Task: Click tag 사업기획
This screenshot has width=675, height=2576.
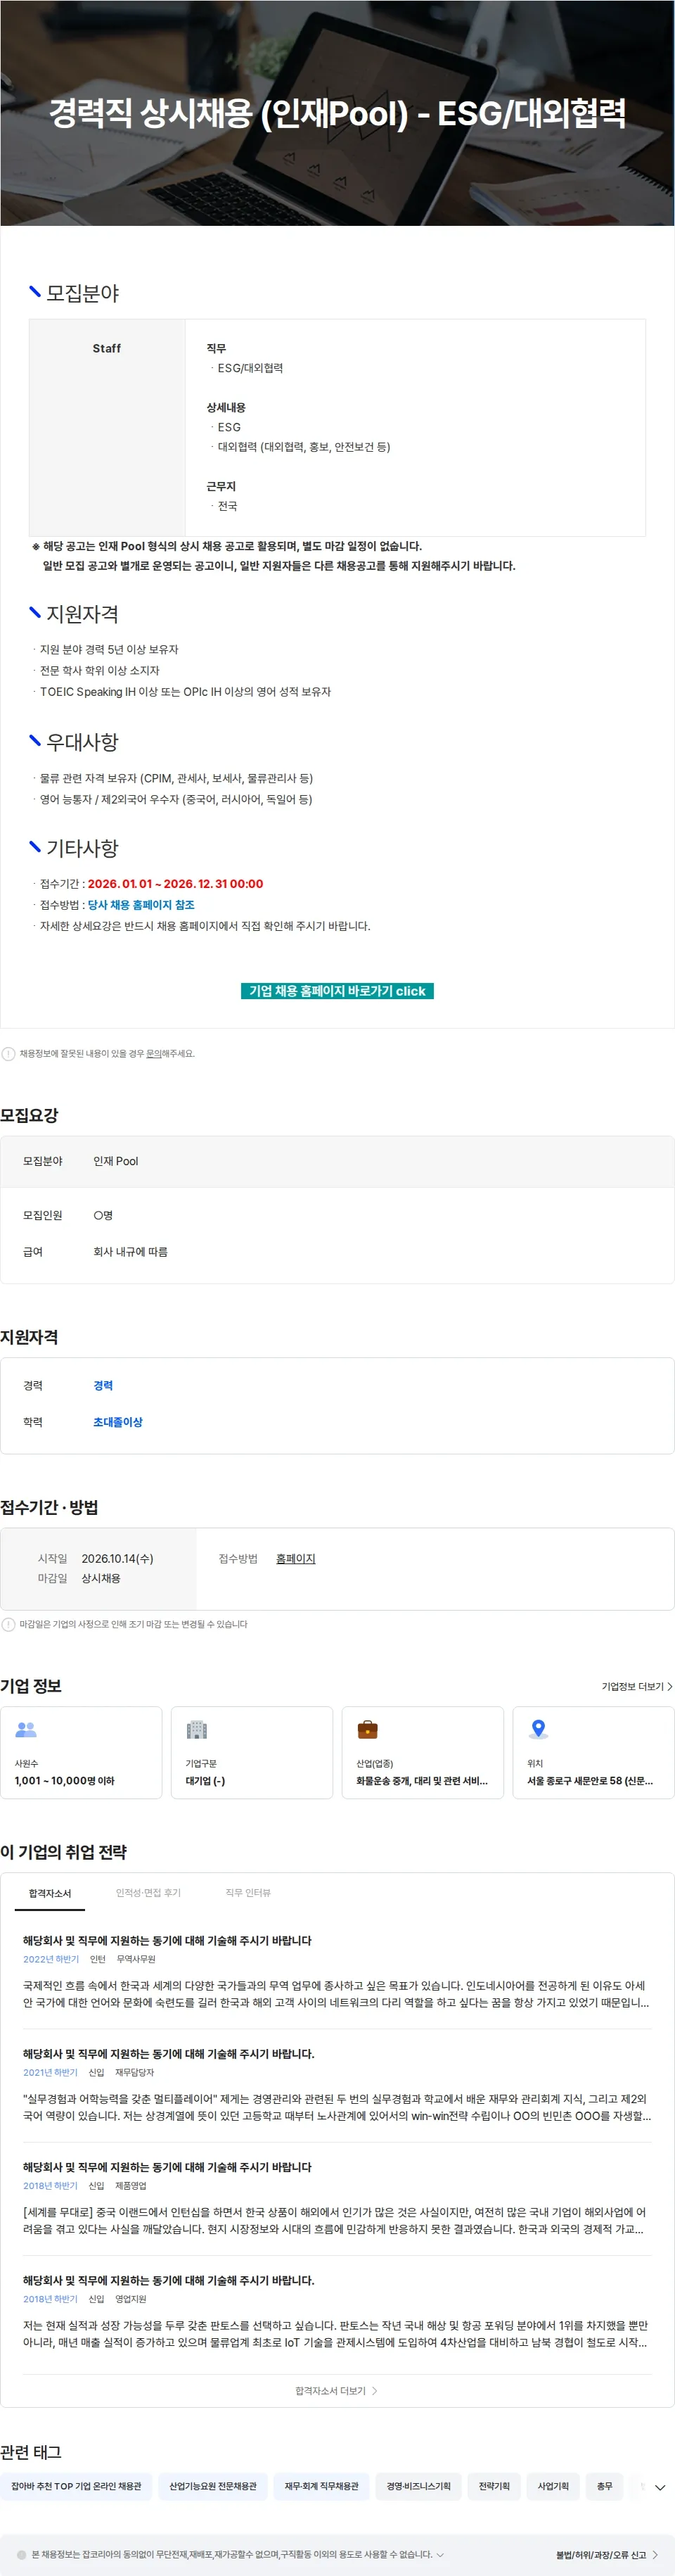Action: (553, 2486)
